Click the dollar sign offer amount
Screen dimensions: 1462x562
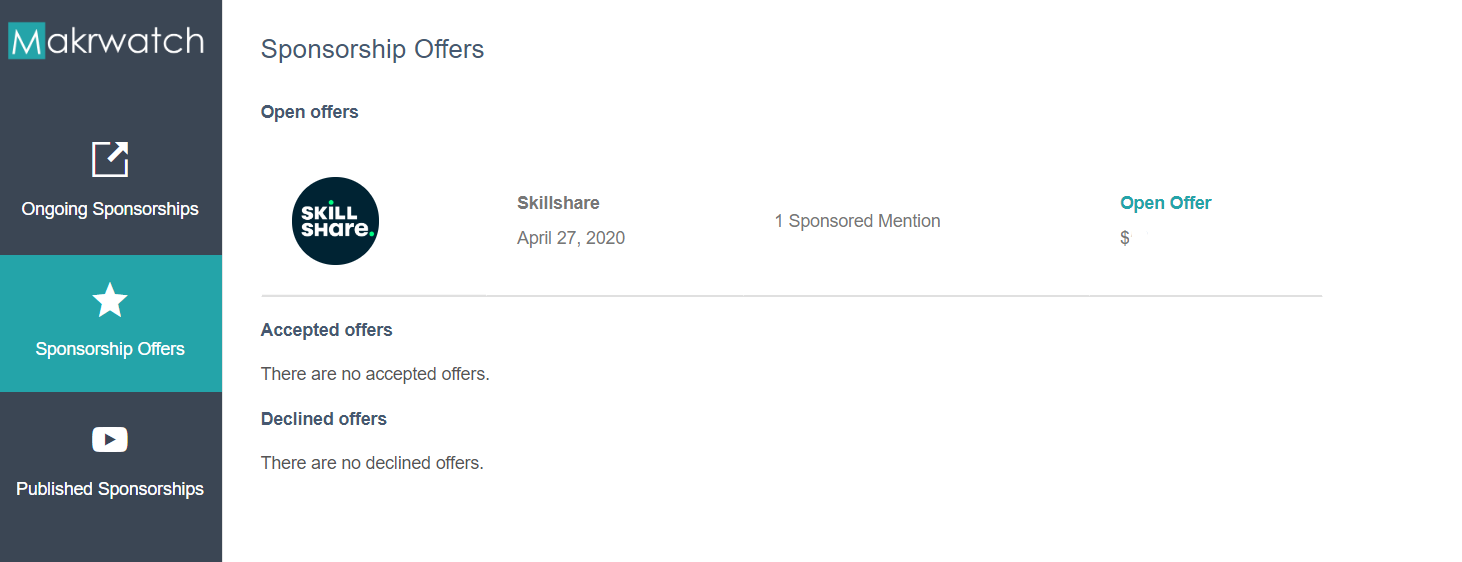click(1125, 238)
